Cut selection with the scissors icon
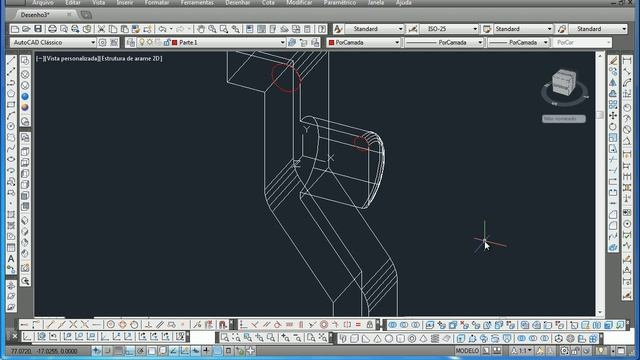The height and width of the screenshot is (360, 640). coord(101,29)
